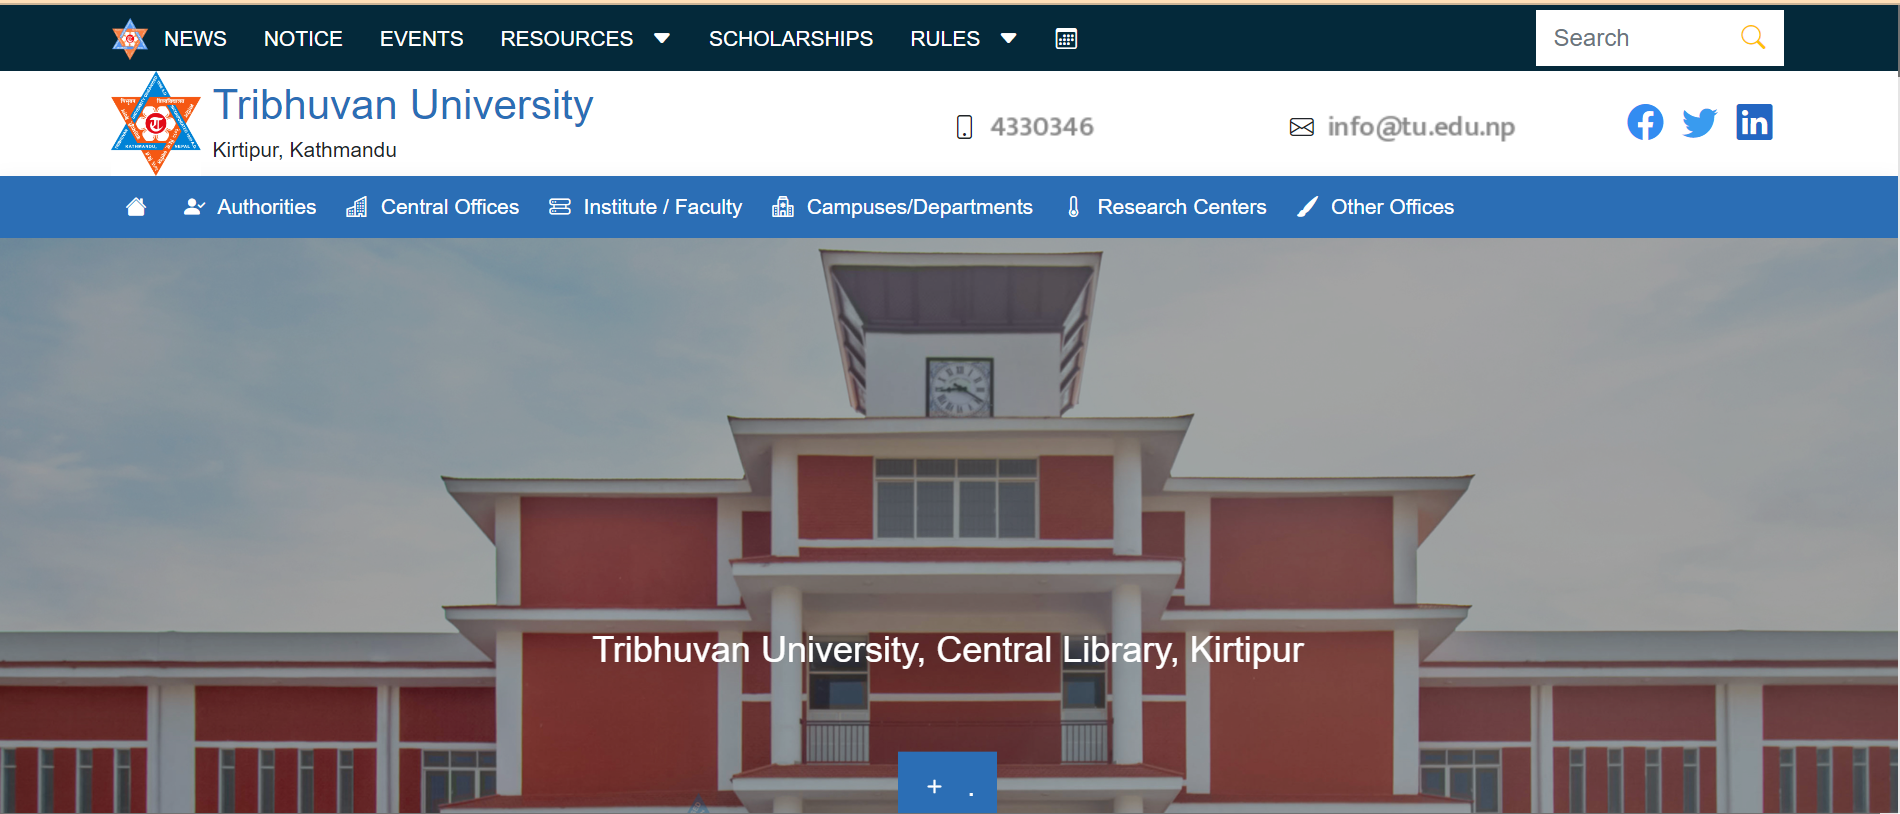Click the calendar icon in top bar
This screenshot has height=814, width=1900.
pos(1066,39)
